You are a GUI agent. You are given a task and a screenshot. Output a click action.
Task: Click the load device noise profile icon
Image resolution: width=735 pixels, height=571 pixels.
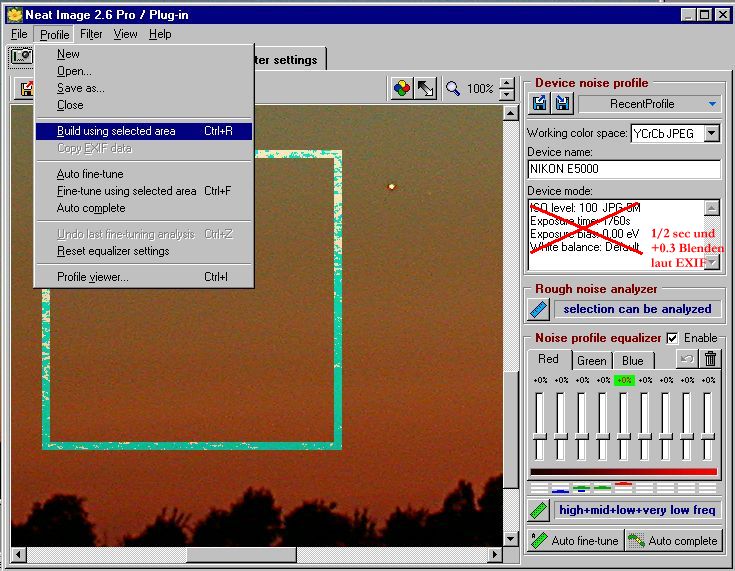pyautogui.click(x=540, y=104)
